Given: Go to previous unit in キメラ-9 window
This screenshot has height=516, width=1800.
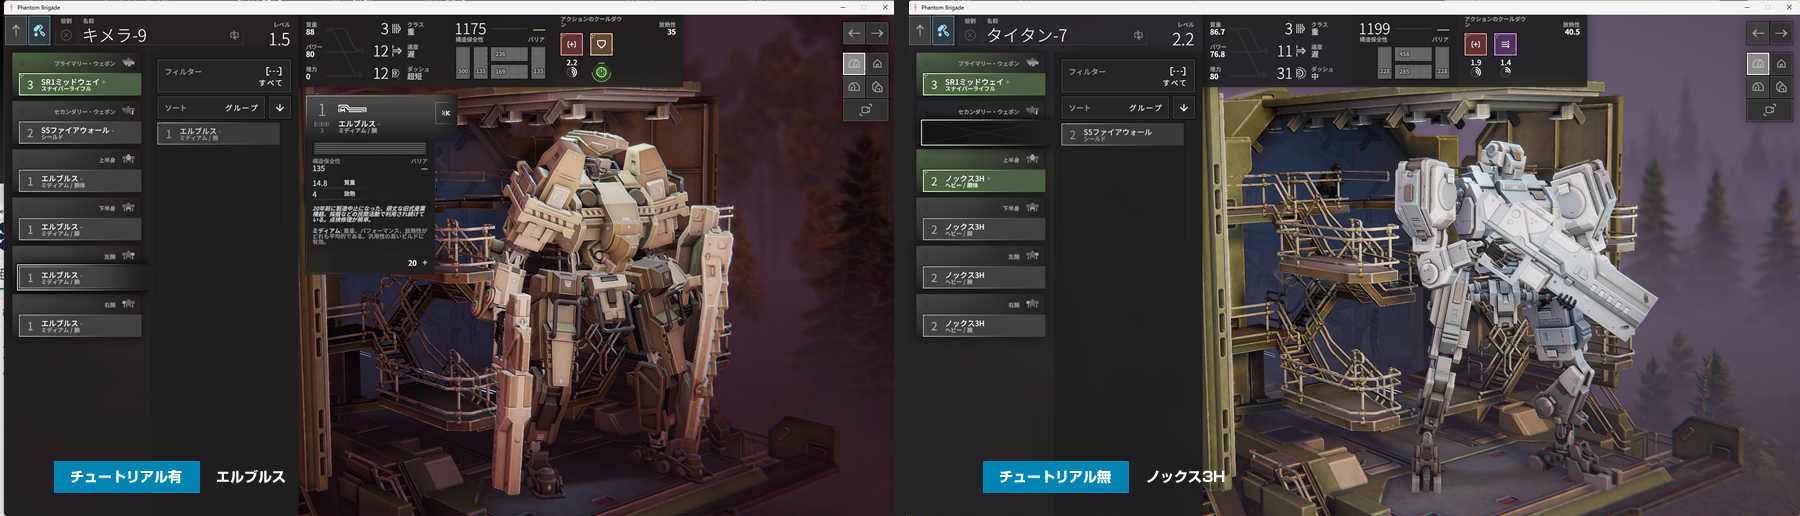Looking at the screenshot, I should (x=854, y=33).
